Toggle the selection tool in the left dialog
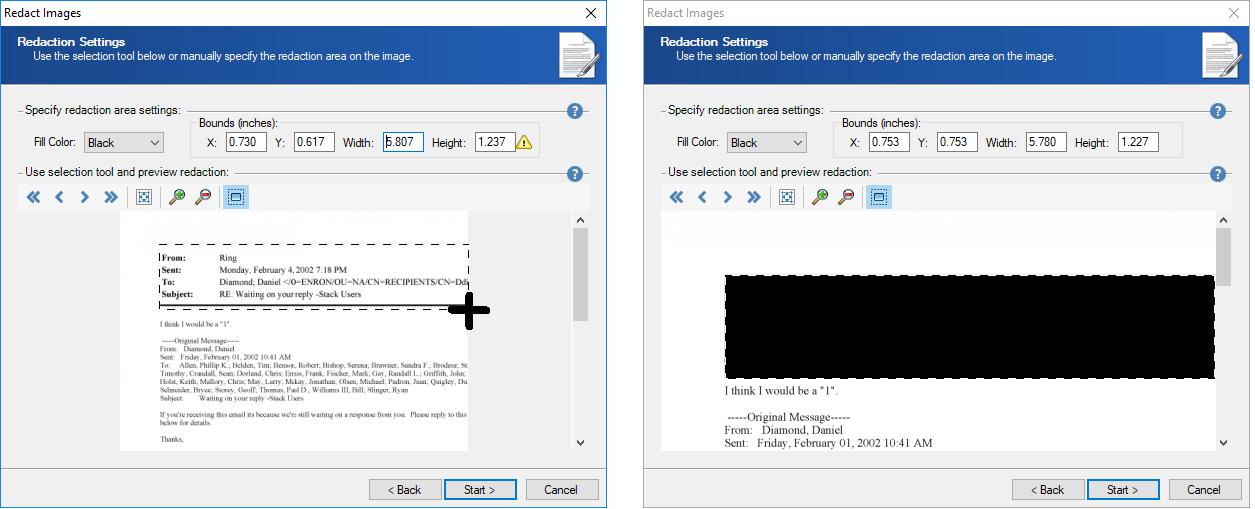 tap(236, 198)
